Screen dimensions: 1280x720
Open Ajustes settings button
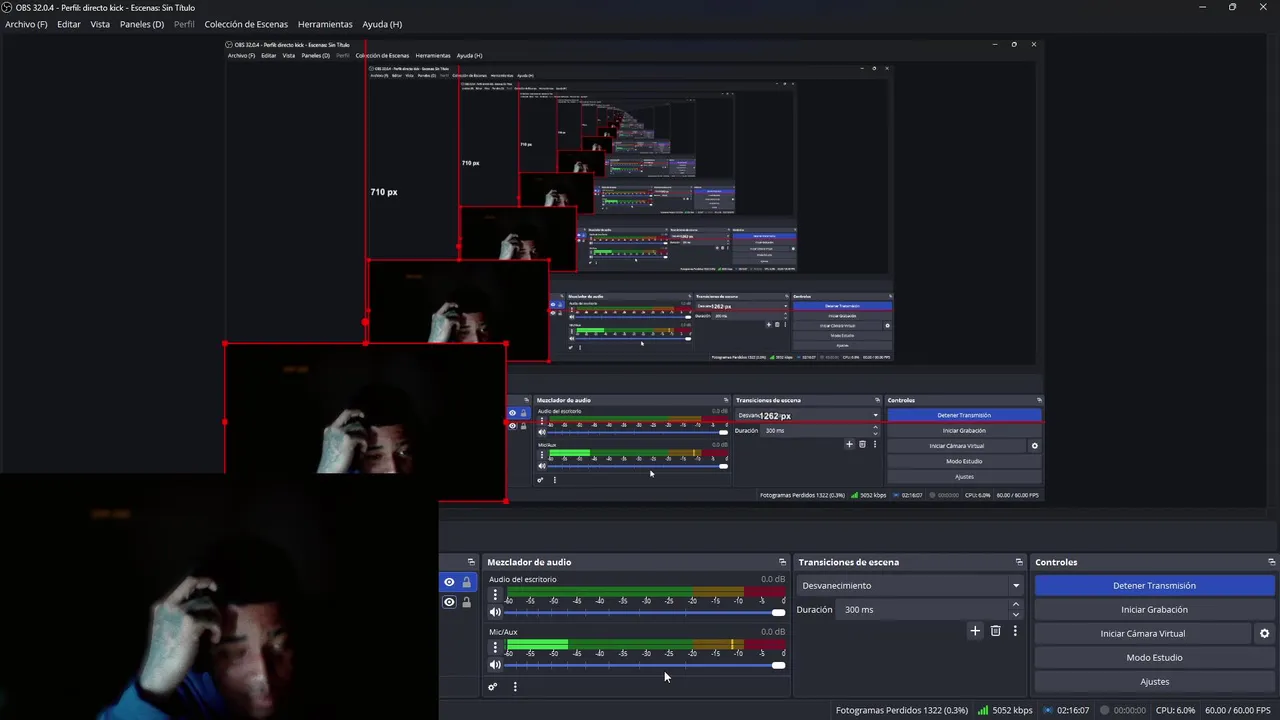click(x=1154, y=682)
